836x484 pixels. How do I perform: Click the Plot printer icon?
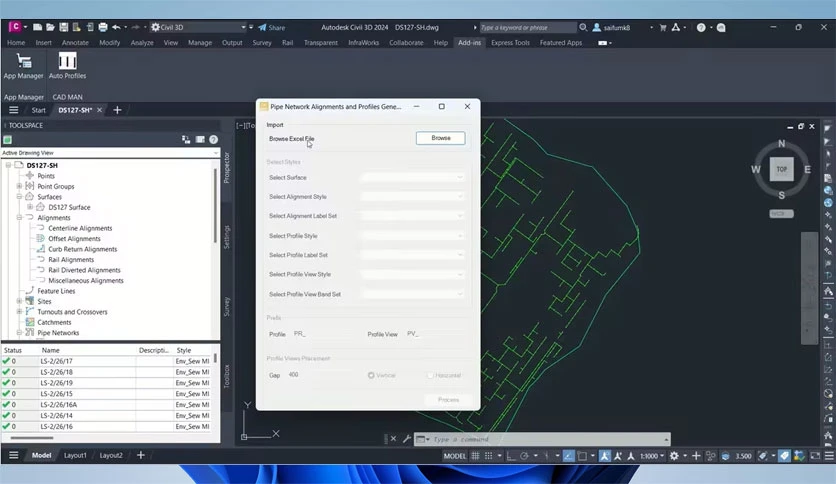tap(103, 27)
